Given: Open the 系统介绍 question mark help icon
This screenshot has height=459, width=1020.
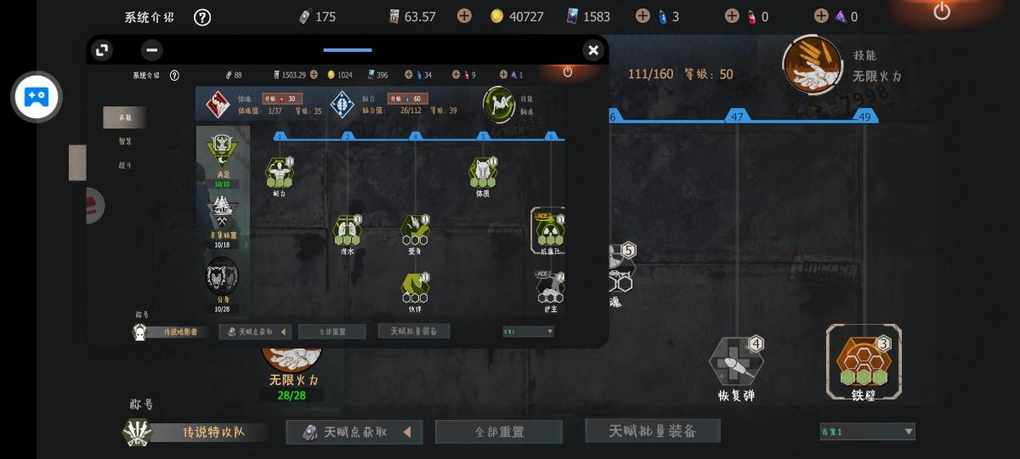Looking at the screenshot, I should pos(202,17).
